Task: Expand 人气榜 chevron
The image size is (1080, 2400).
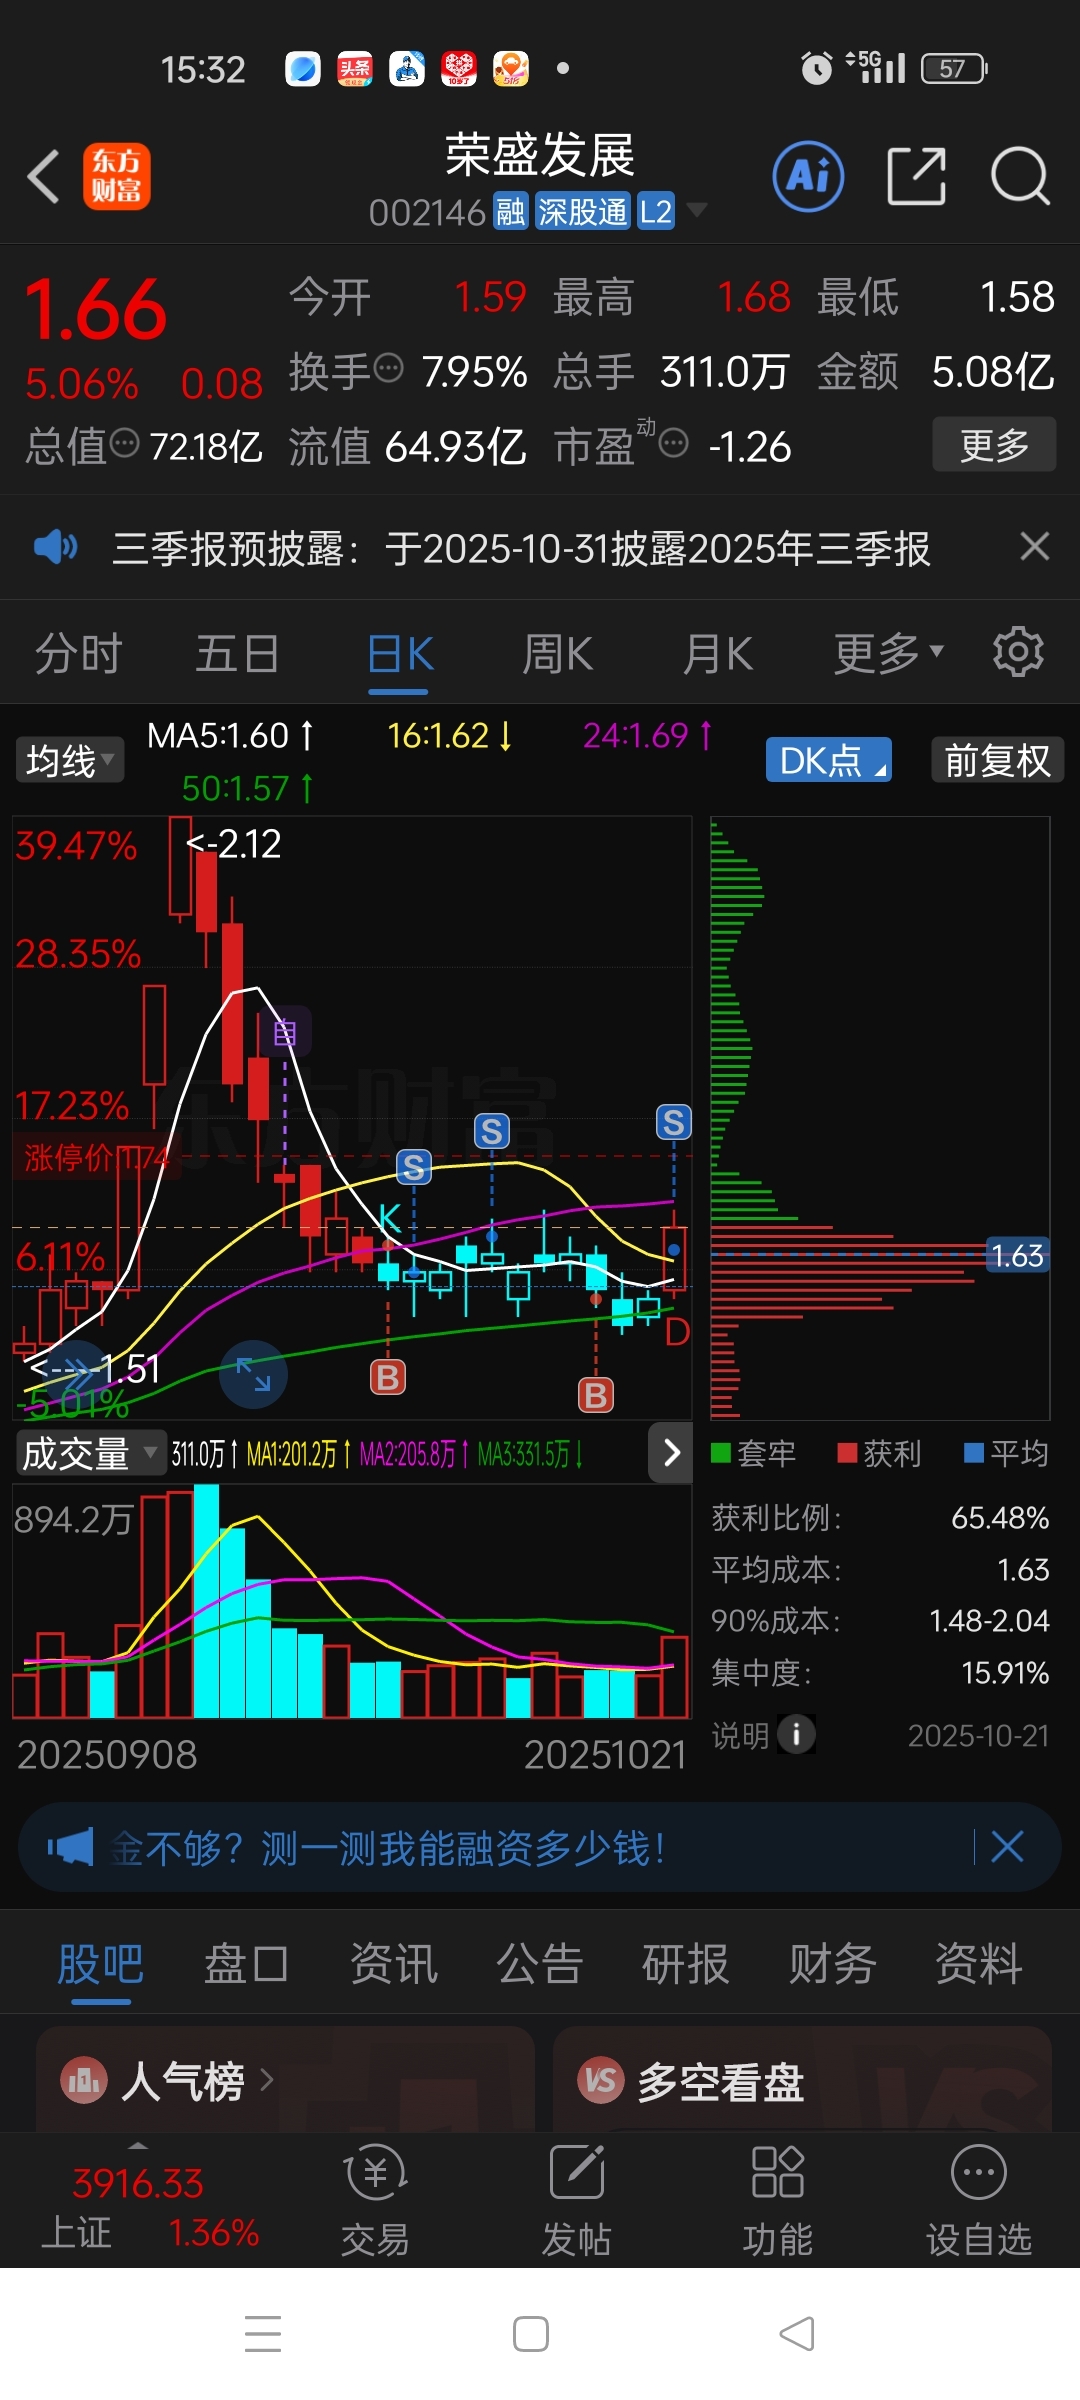Action: tap(266, 2080)
